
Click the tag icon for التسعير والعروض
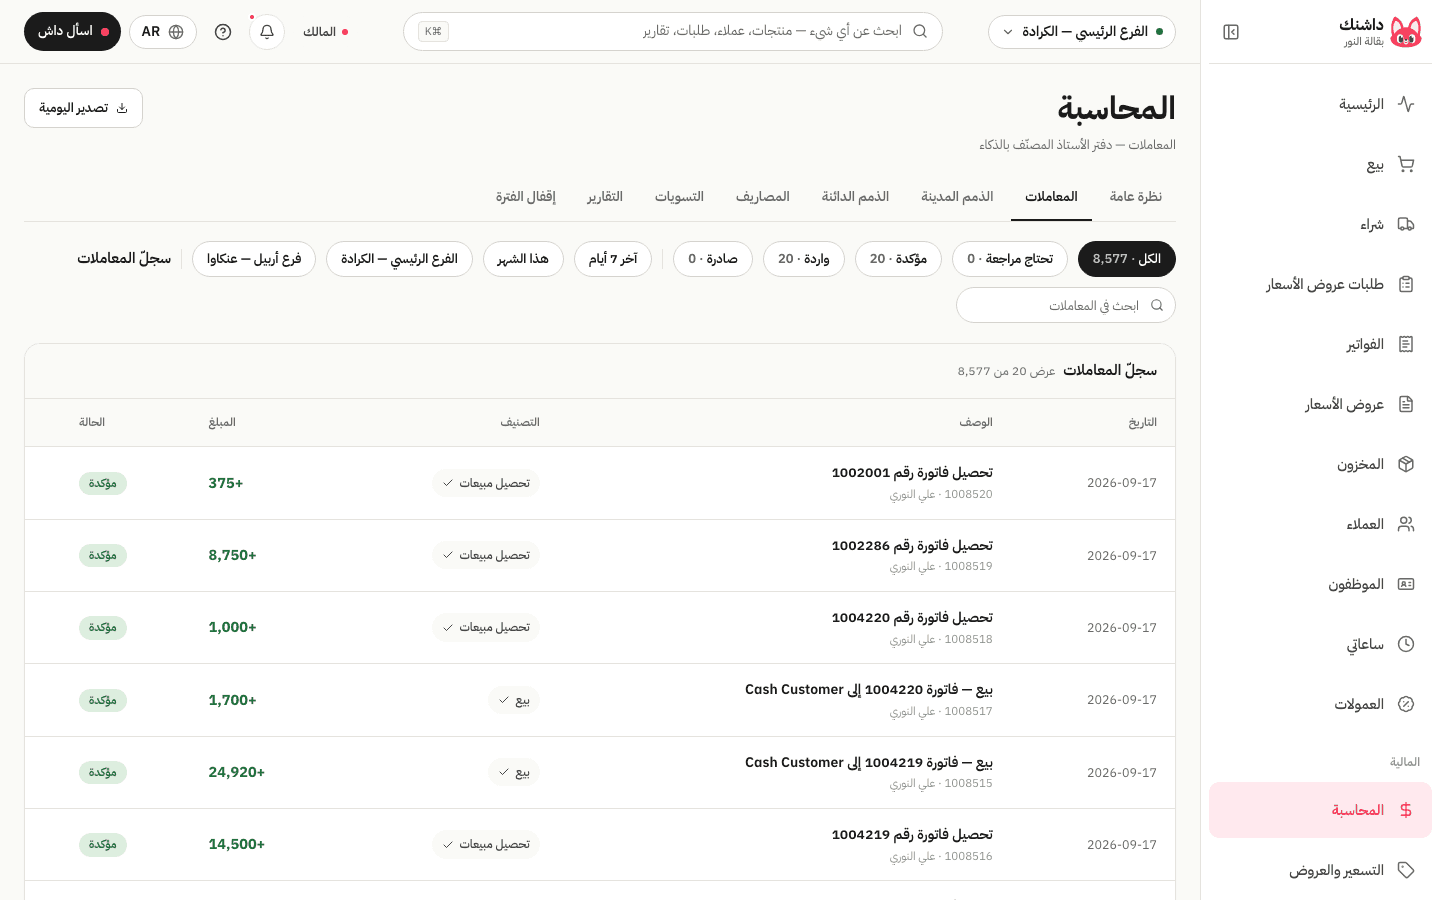click(1406, 870)
